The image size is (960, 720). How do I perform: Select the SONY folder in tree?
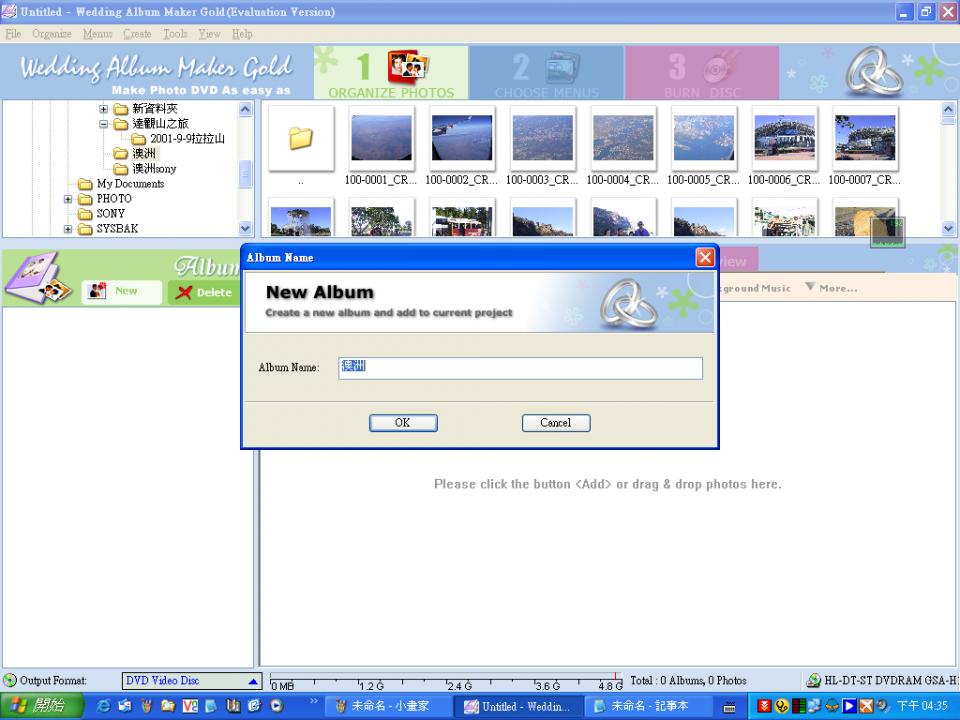(111, 214)
